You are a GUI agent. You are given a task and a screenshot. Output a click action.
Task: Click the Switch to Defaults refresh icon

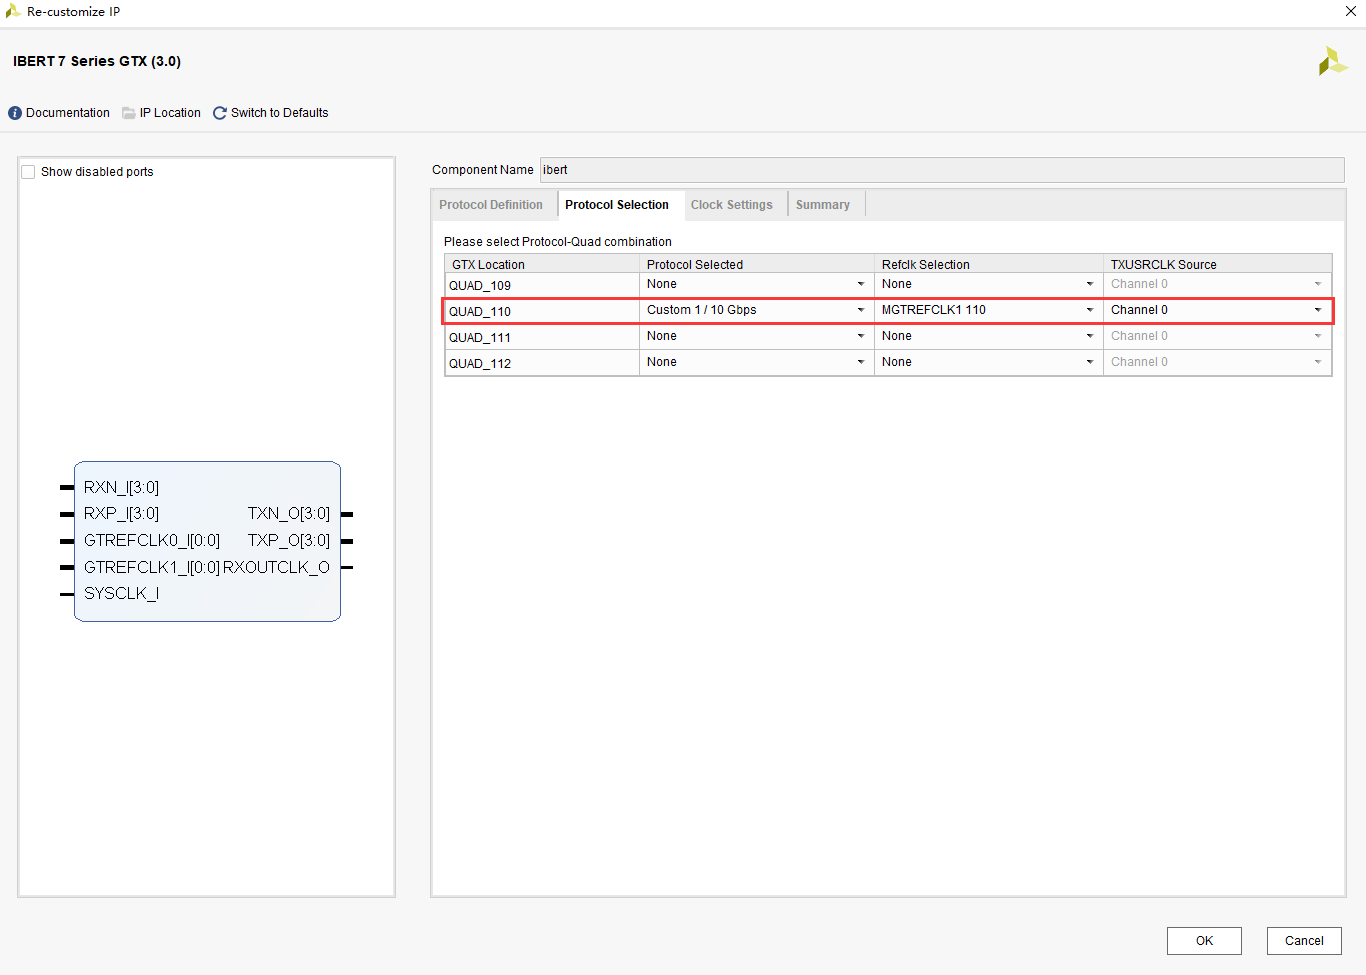pos(220,113)
